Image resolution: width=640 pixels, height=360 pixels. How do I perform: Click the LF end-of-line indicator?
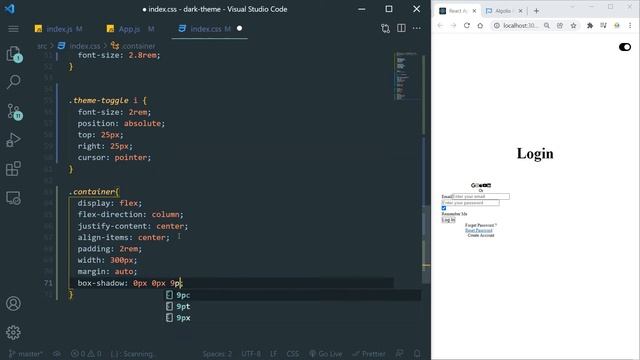pyautogui.click(x=273, y=354)
